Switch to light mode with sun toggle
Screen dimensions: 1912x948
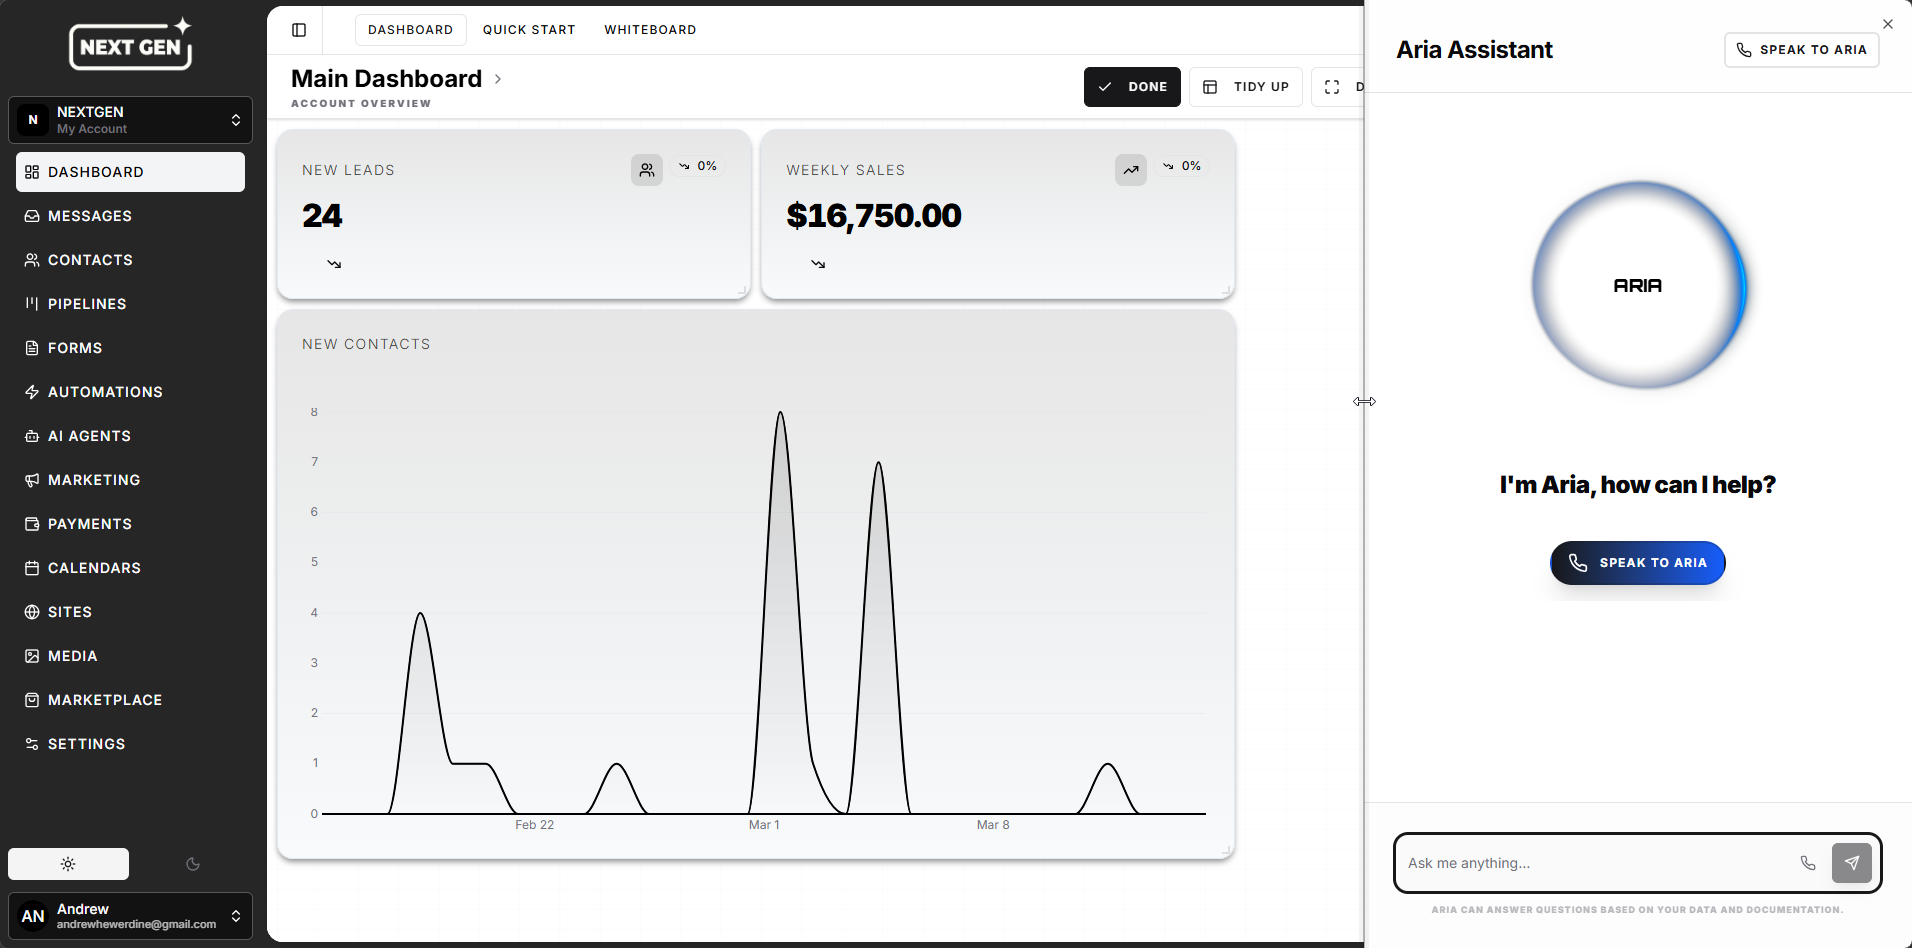tap(68, 864)
